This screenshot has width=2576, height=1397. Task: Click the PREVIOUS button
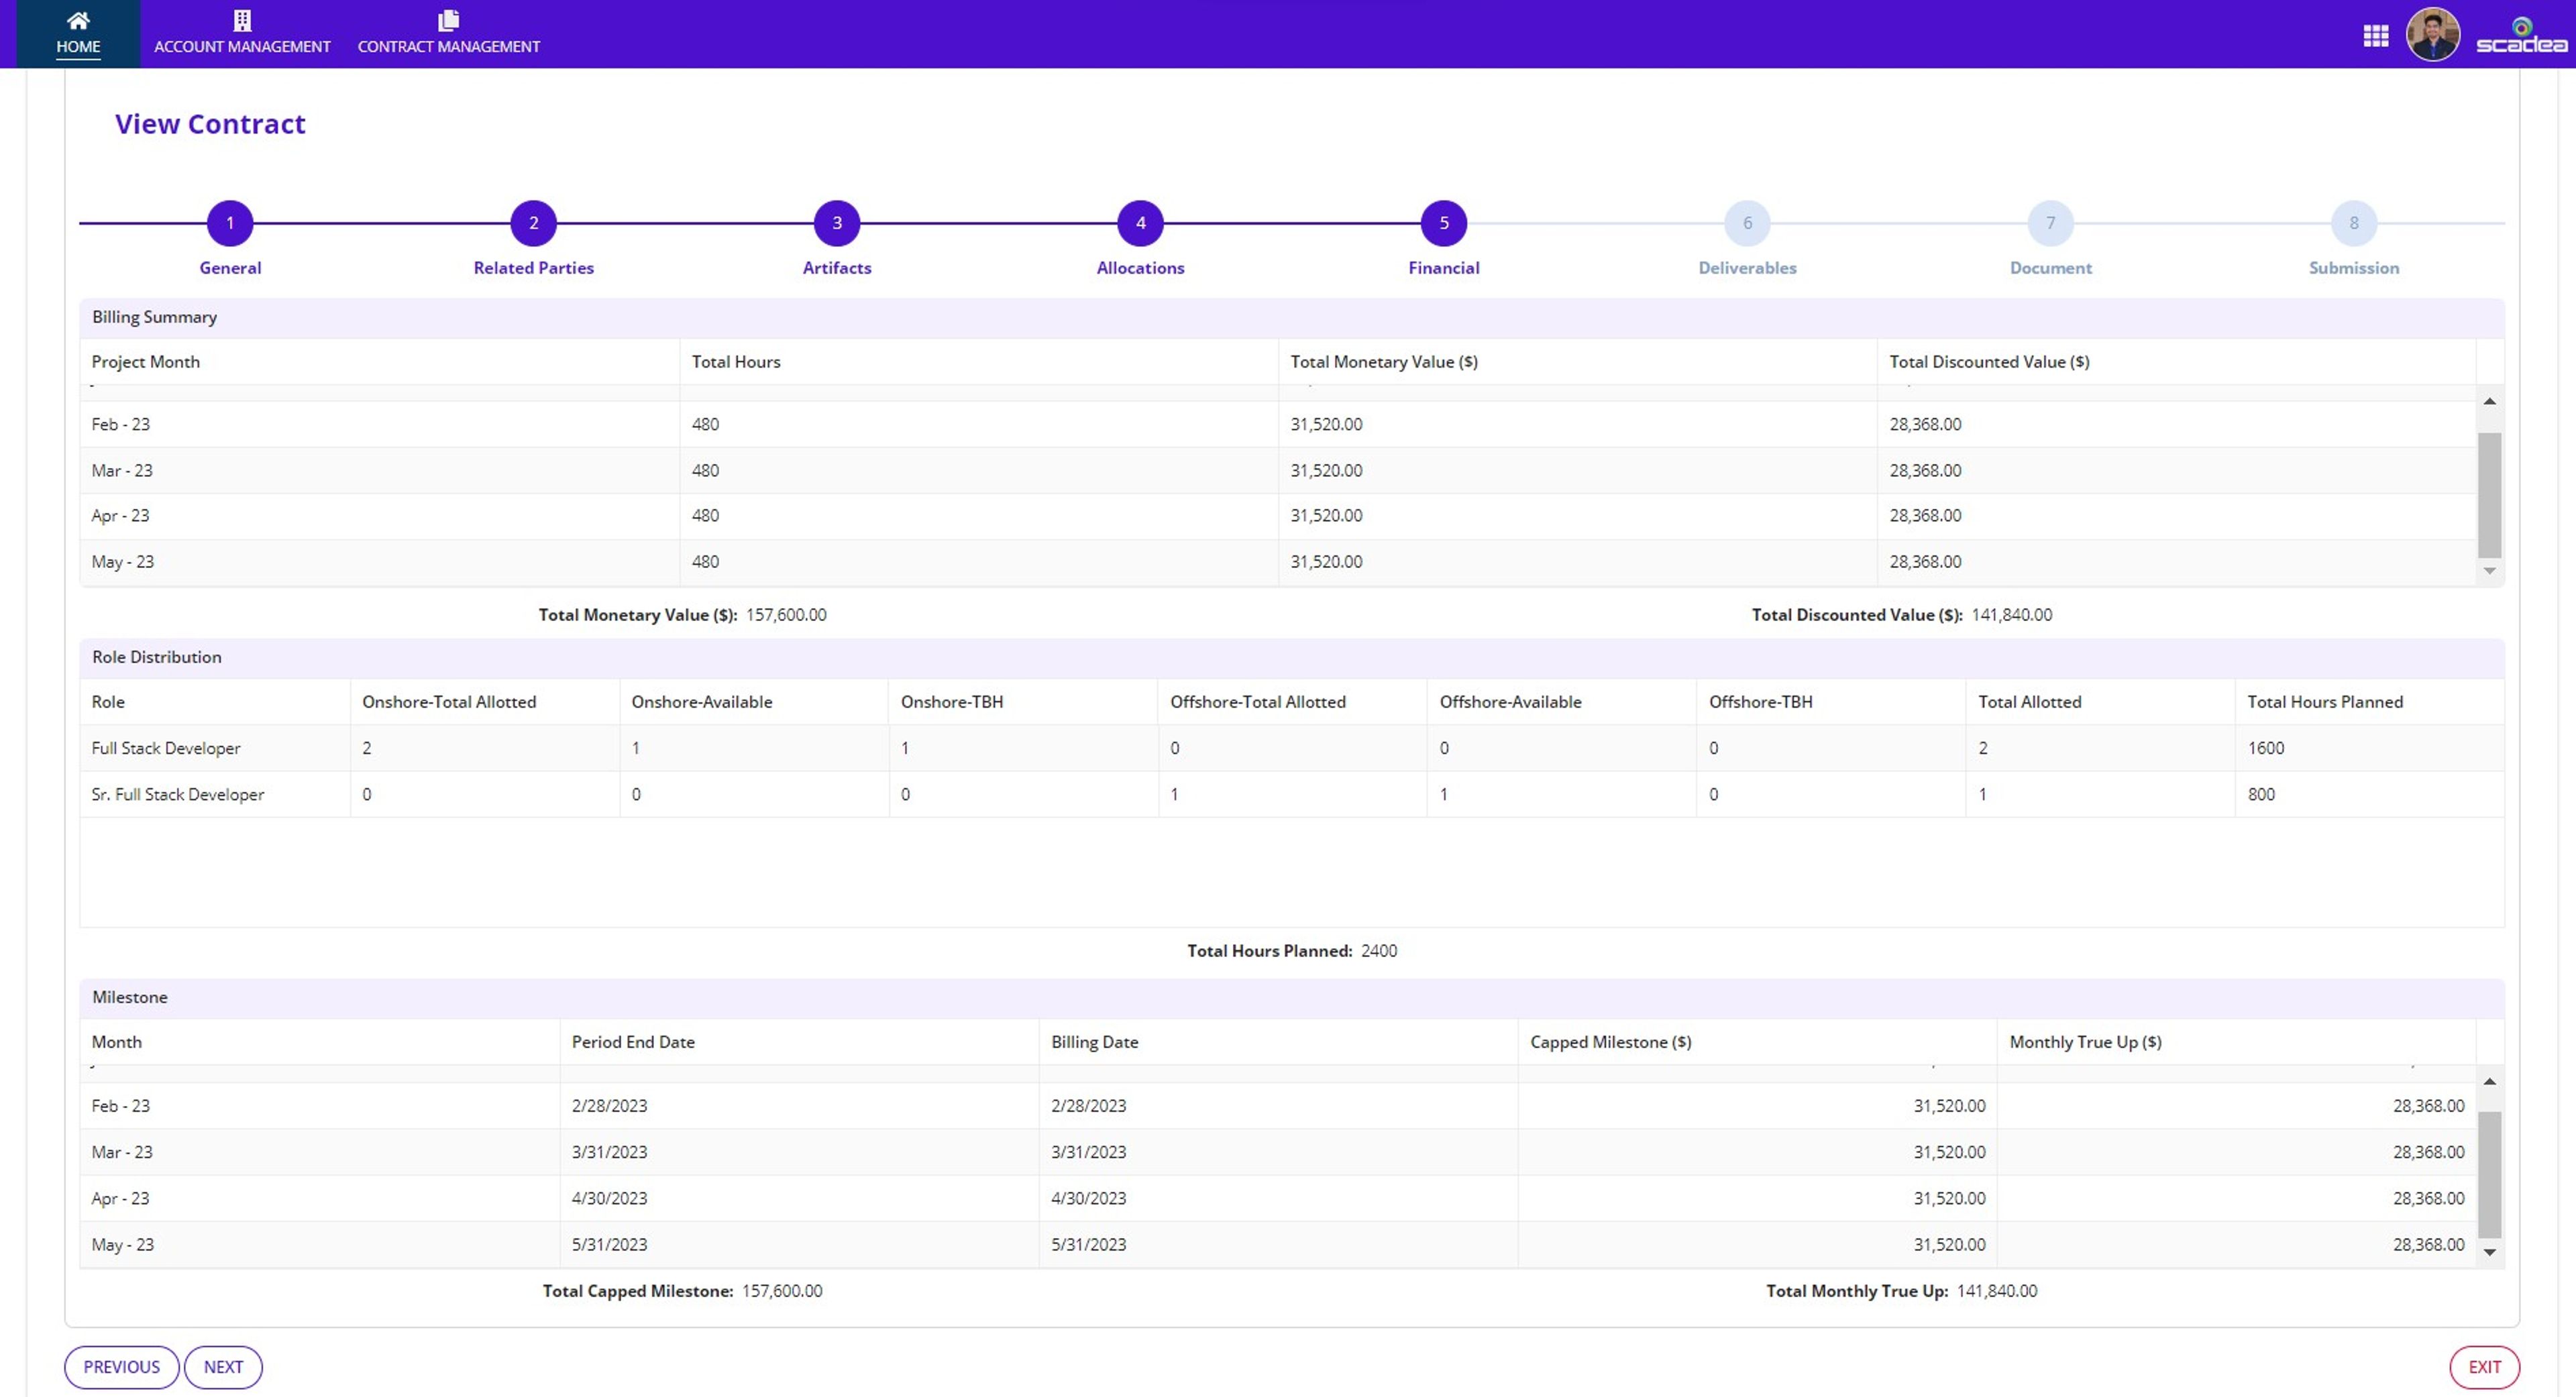pyautogui.click(x=122, y=1367)
